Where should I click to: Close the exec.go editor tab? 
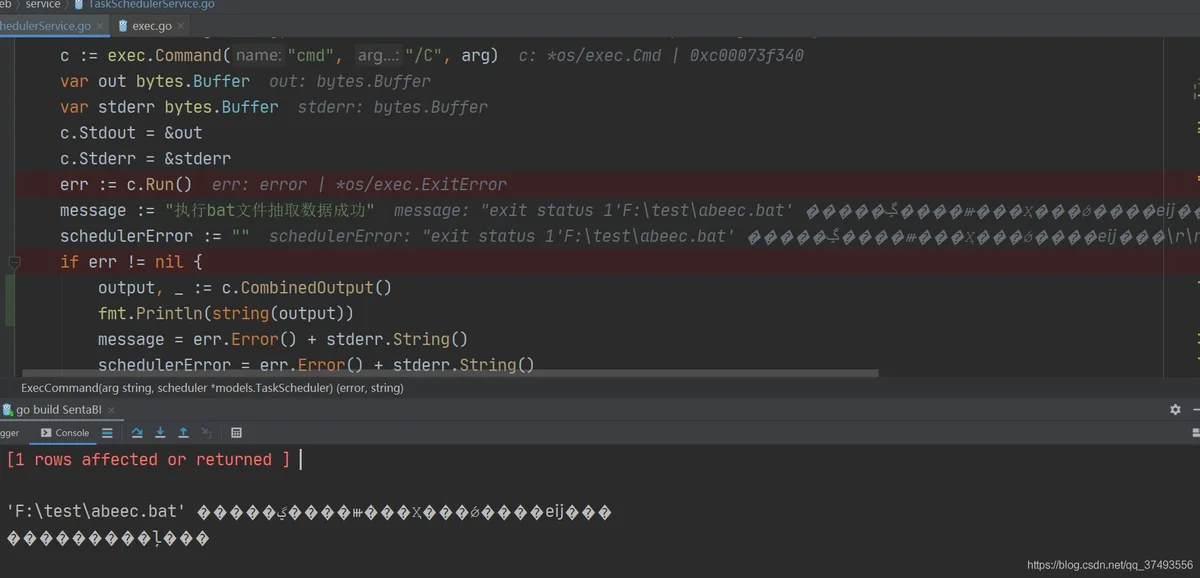click(x=182, y=26)
